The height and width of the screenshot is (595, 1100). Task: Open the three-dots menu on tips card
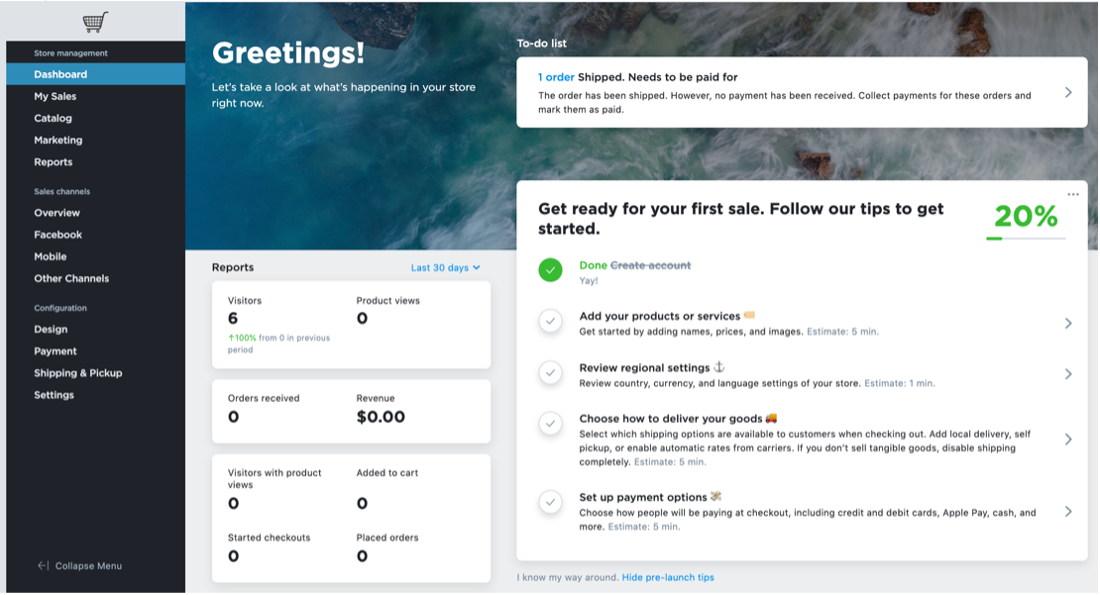(x=1073, y=194)
